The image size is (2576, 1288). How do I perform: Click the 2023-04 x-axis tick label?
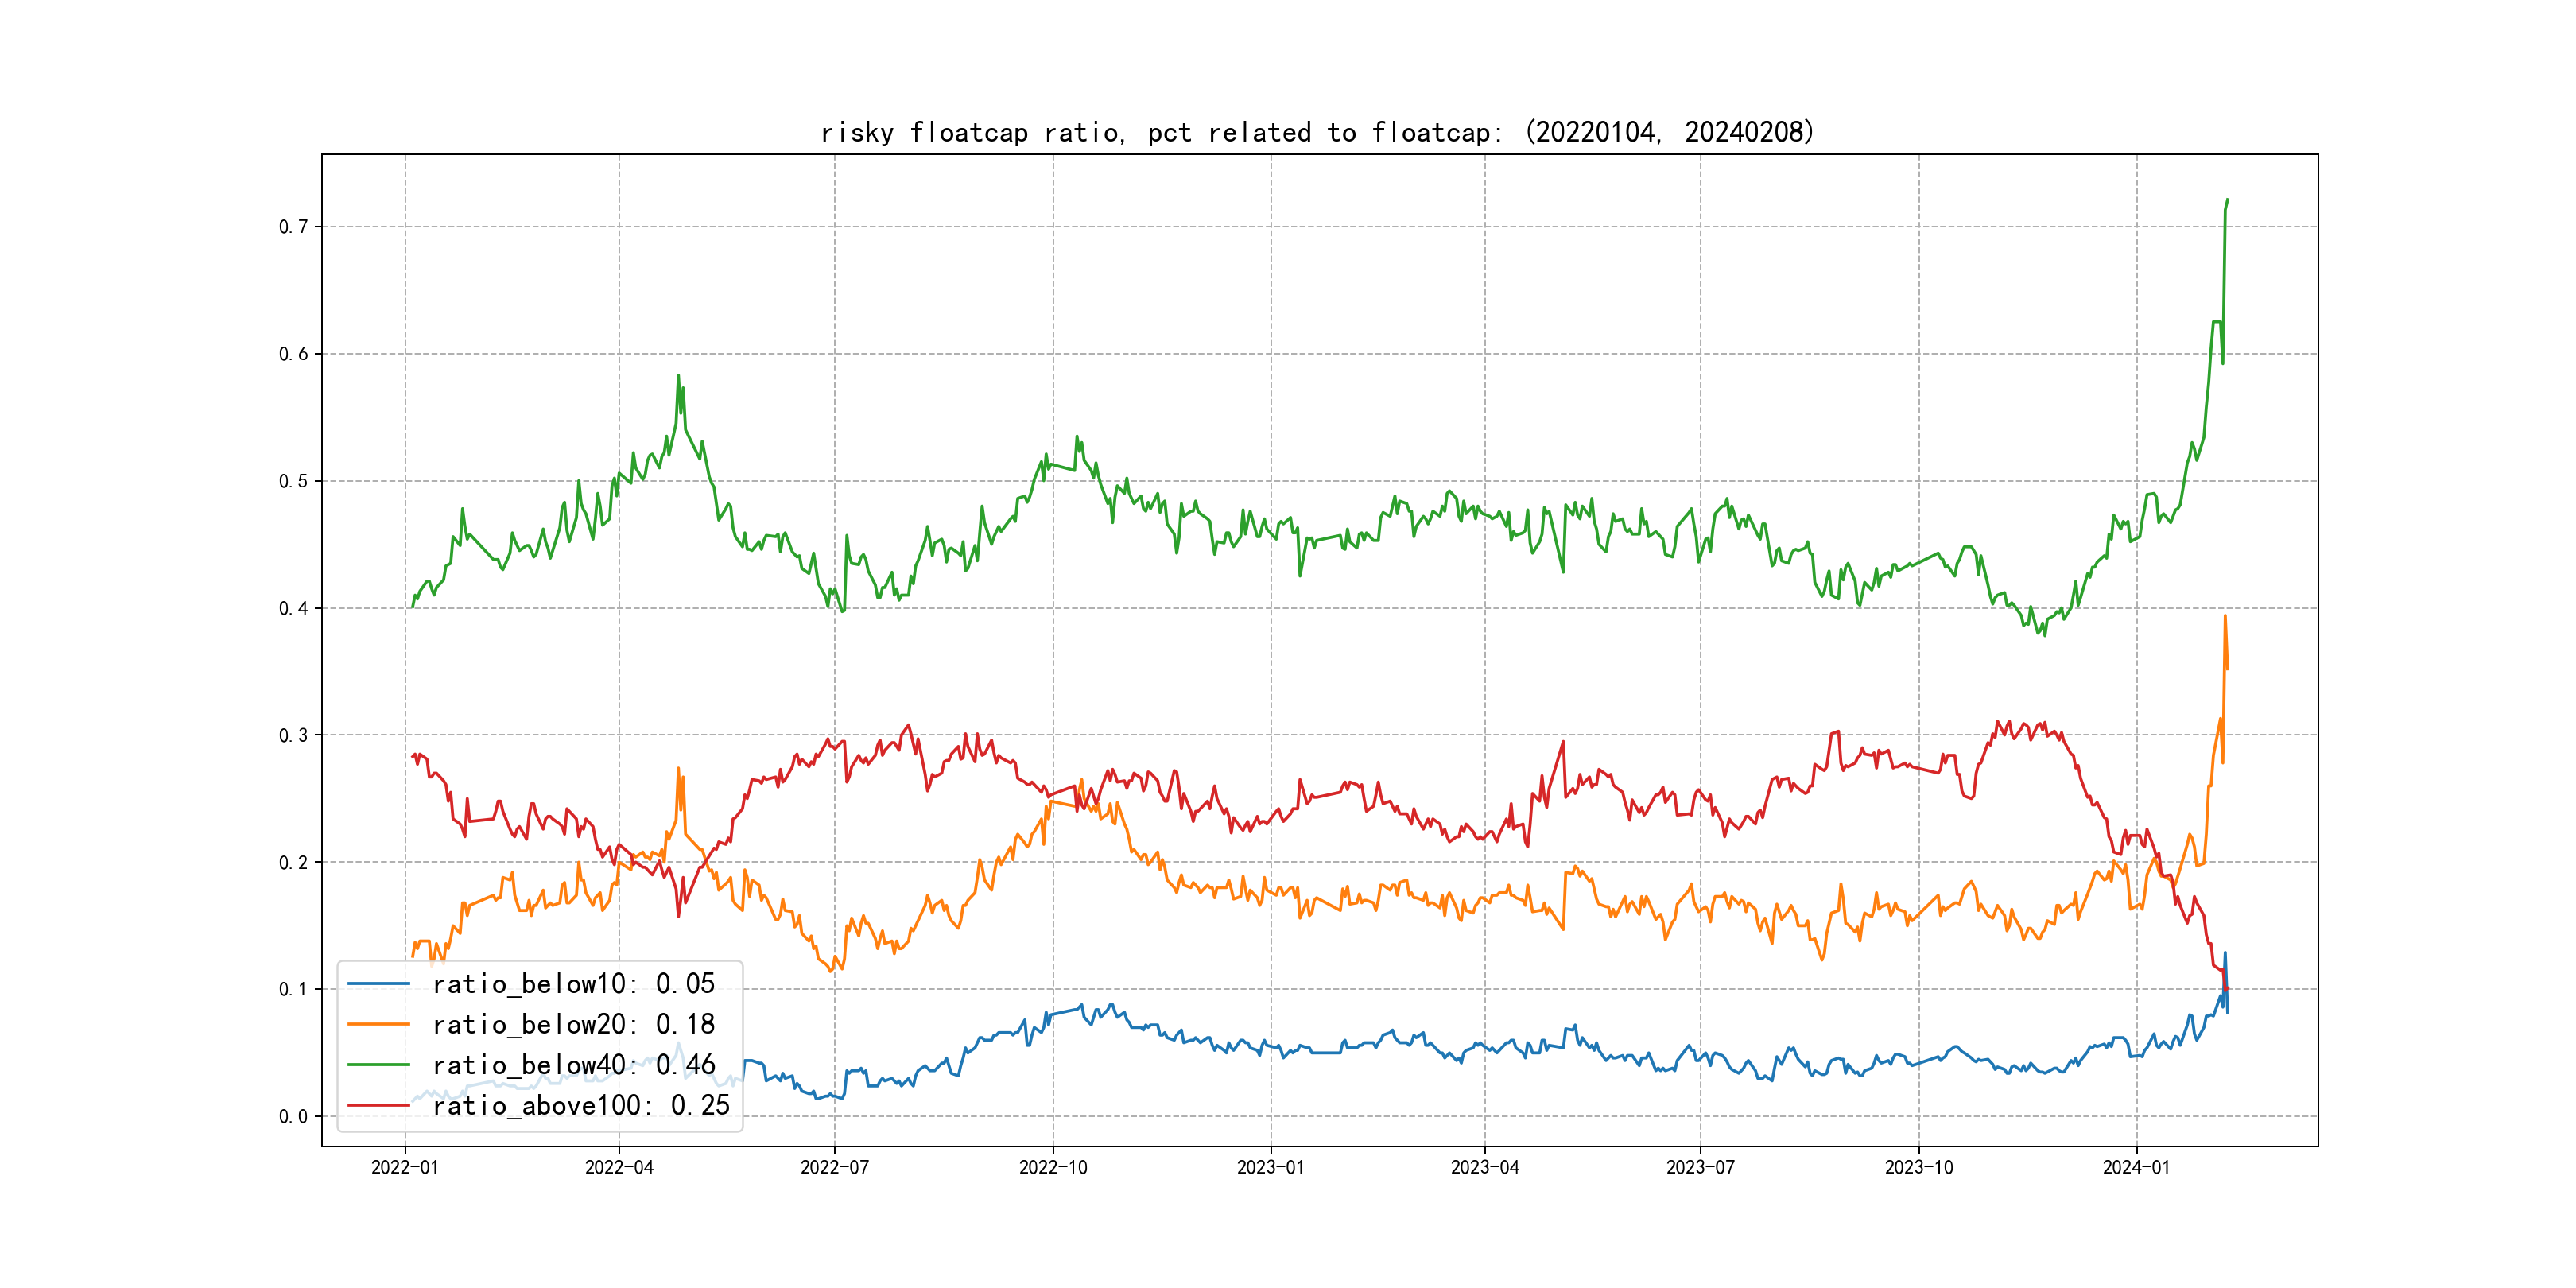click(x=1484, y=1167)
